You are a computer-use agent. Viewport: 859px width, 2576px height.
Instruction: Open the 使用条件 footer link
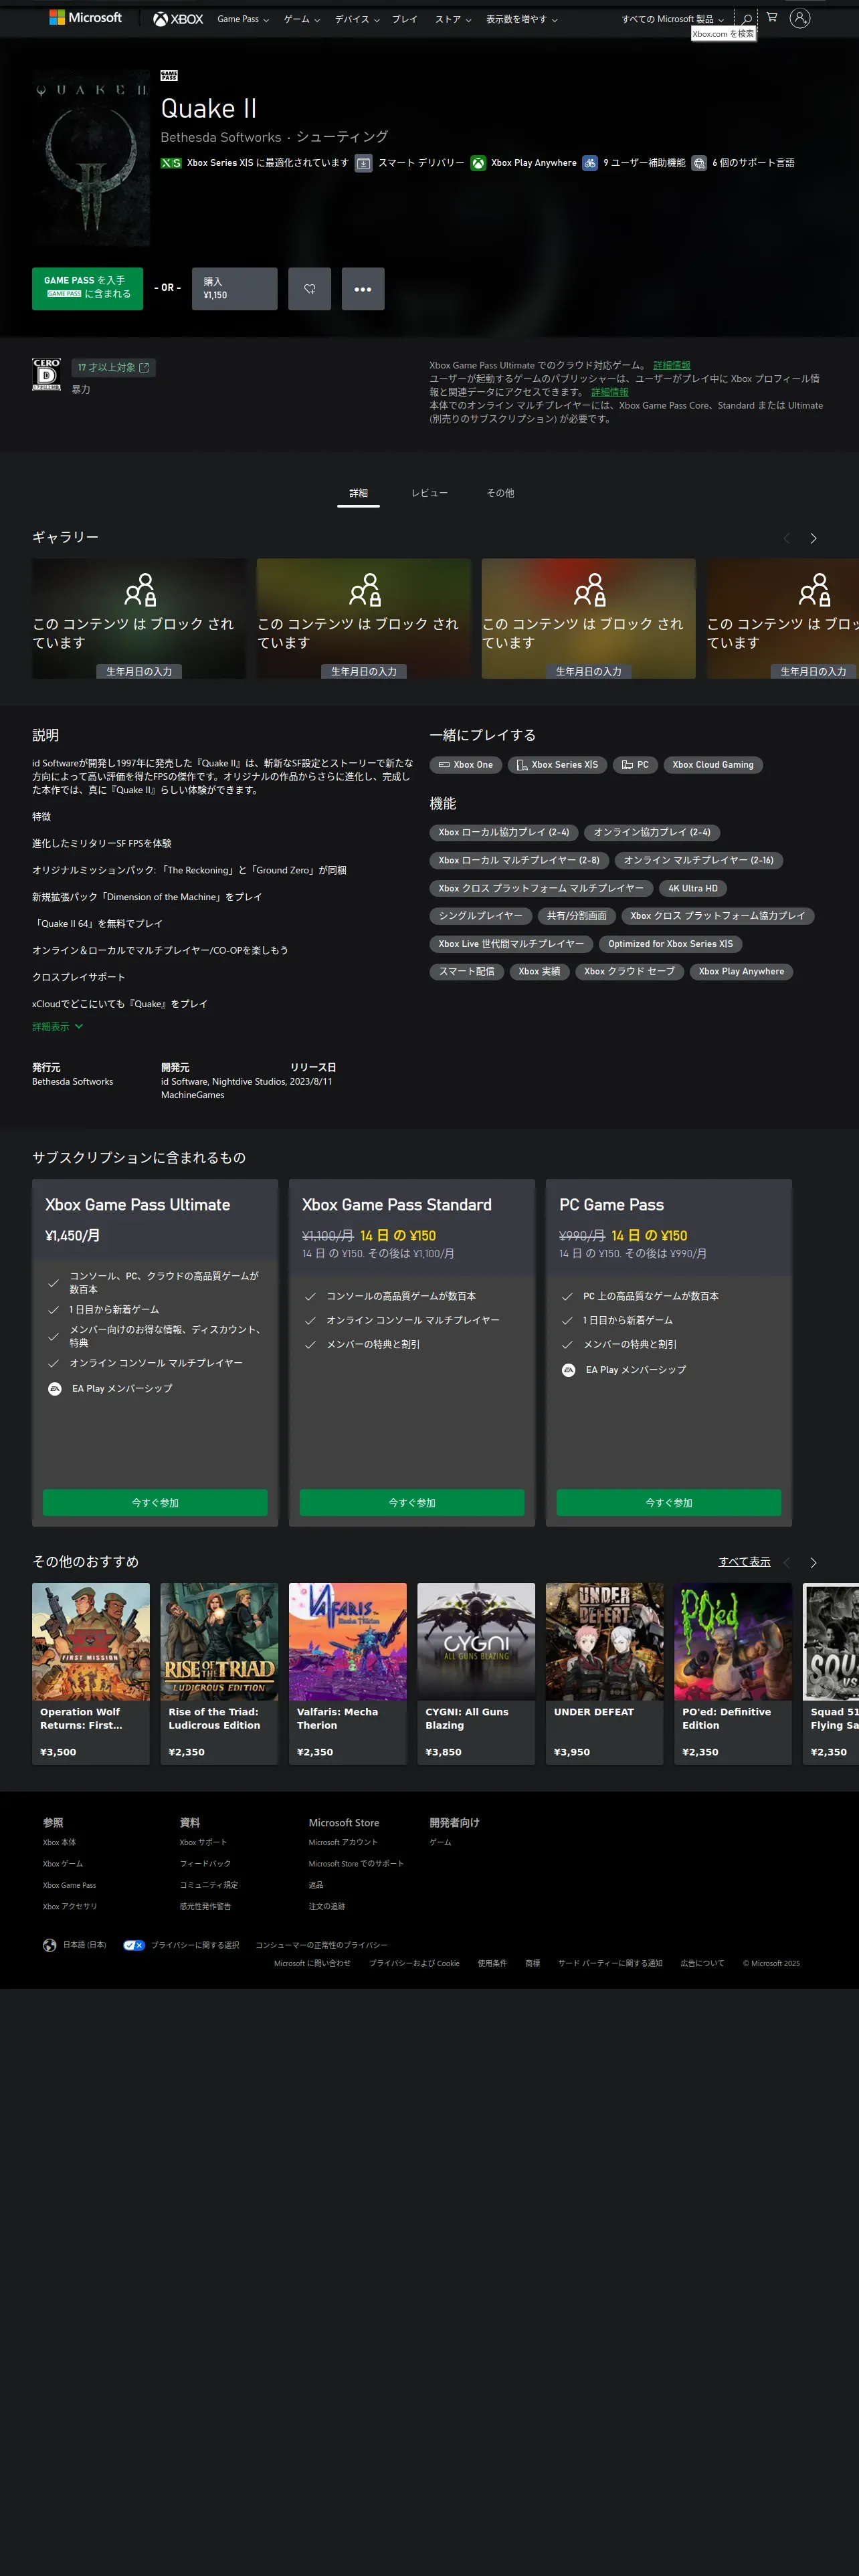point(492,1963)
